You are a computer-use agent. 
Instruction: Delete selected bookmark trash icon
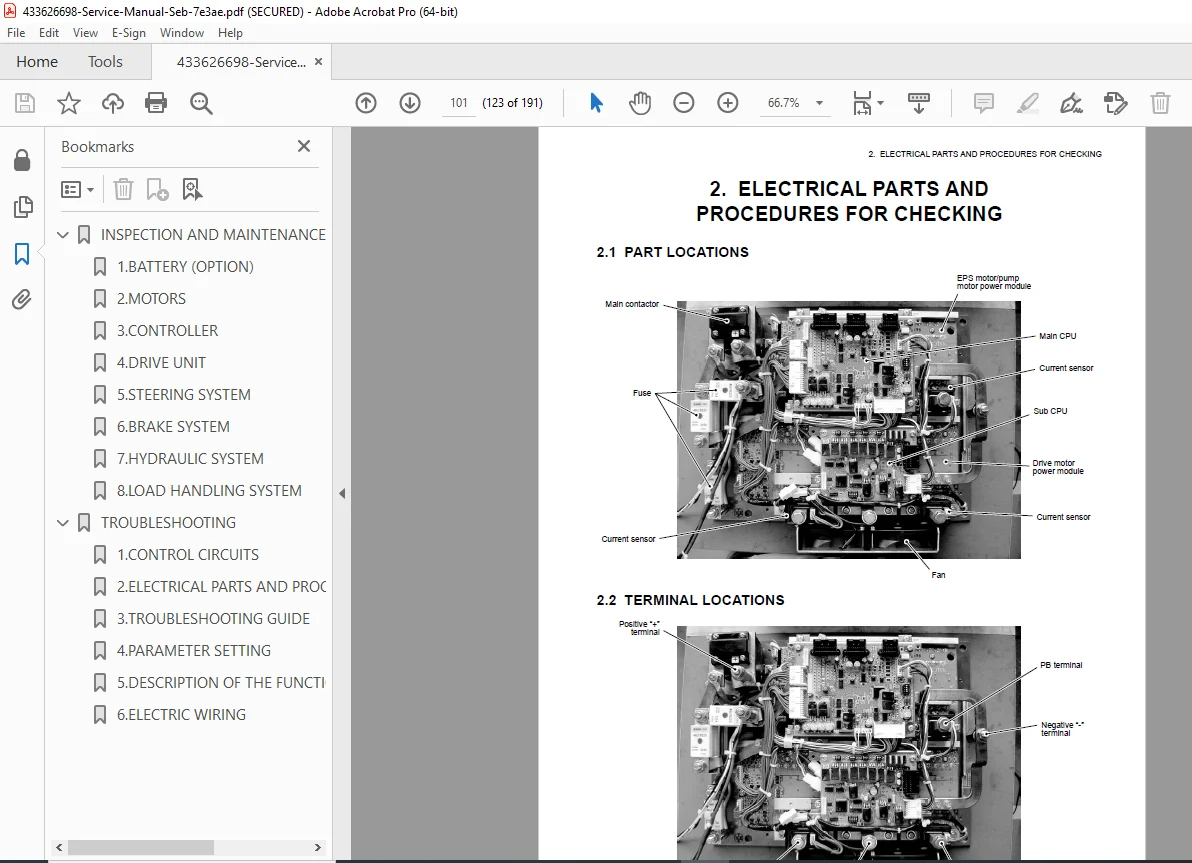pos(123,189)
